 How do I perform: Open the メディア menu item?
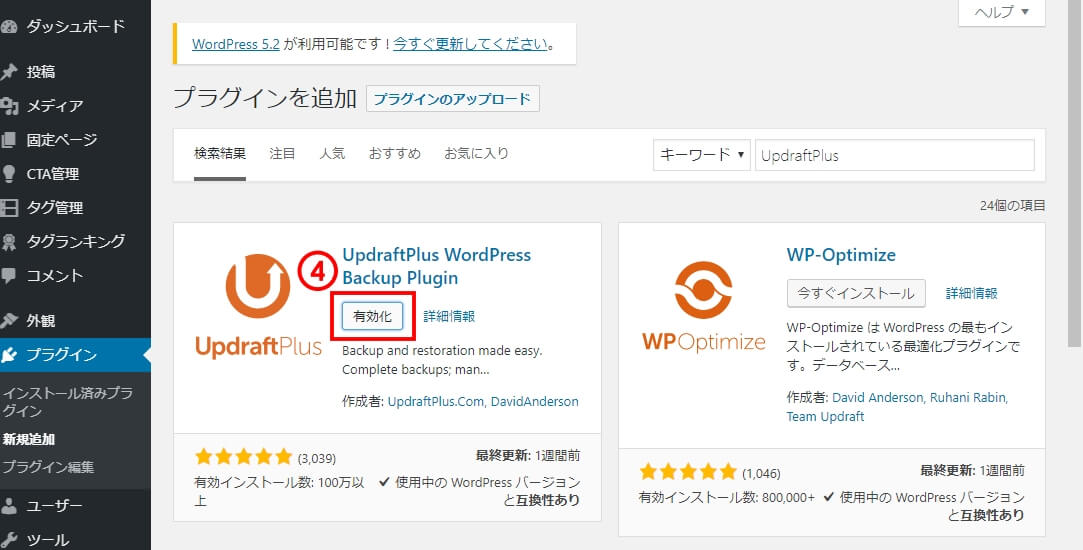(55, 106)
